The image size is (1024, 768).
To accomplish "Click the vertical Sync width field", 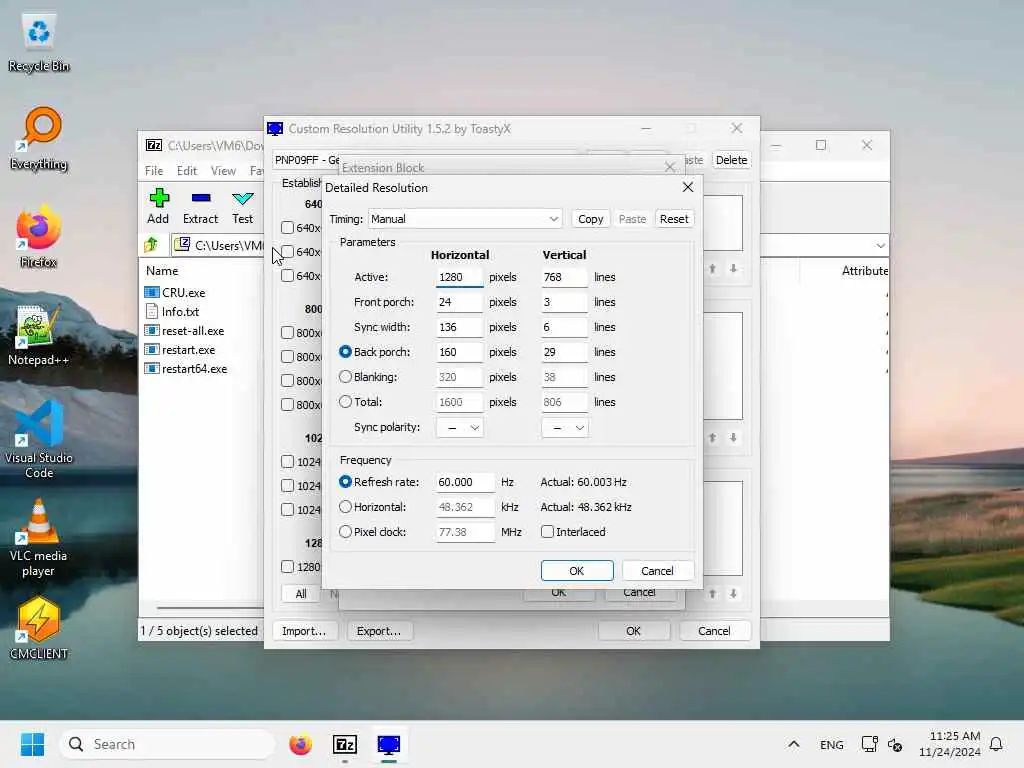I will (x=564, y=327).
